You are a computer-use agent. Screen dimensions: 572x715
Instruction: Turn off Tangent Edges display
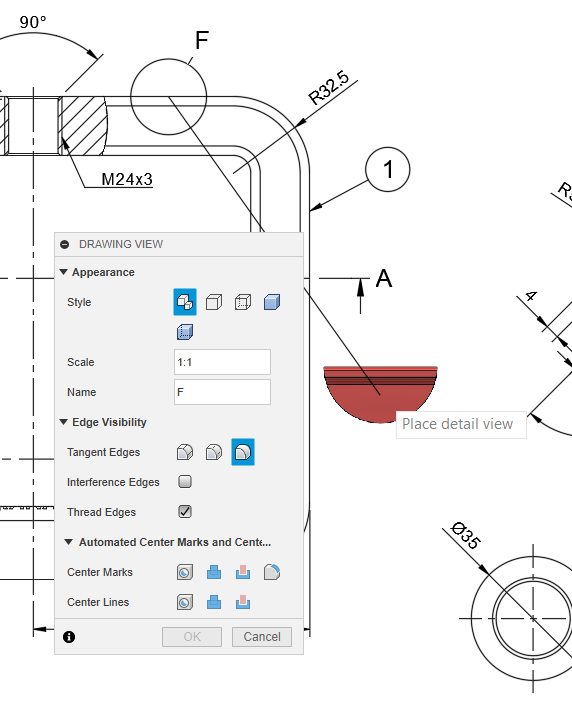click(243, 452)
